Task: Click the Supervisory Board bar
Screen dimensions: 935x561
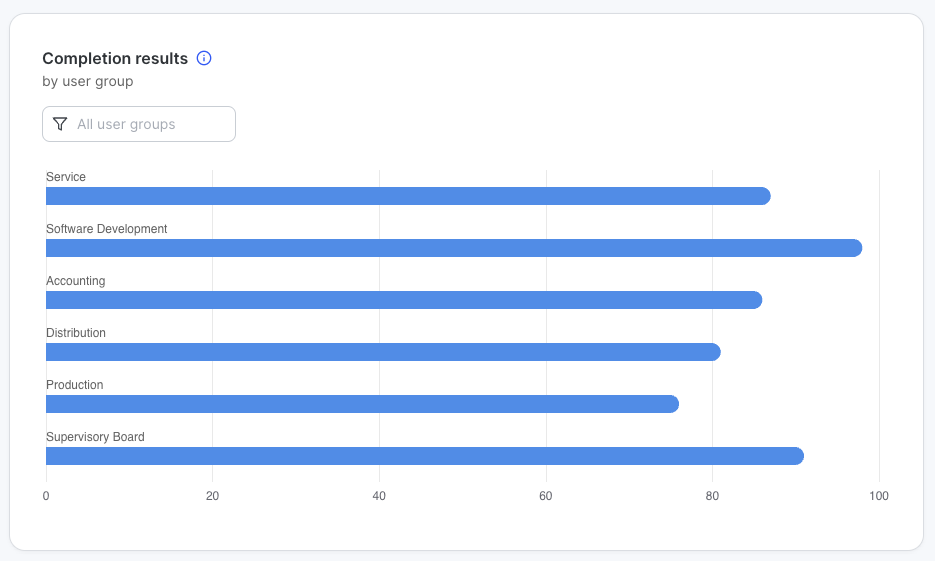Action: 424,456
